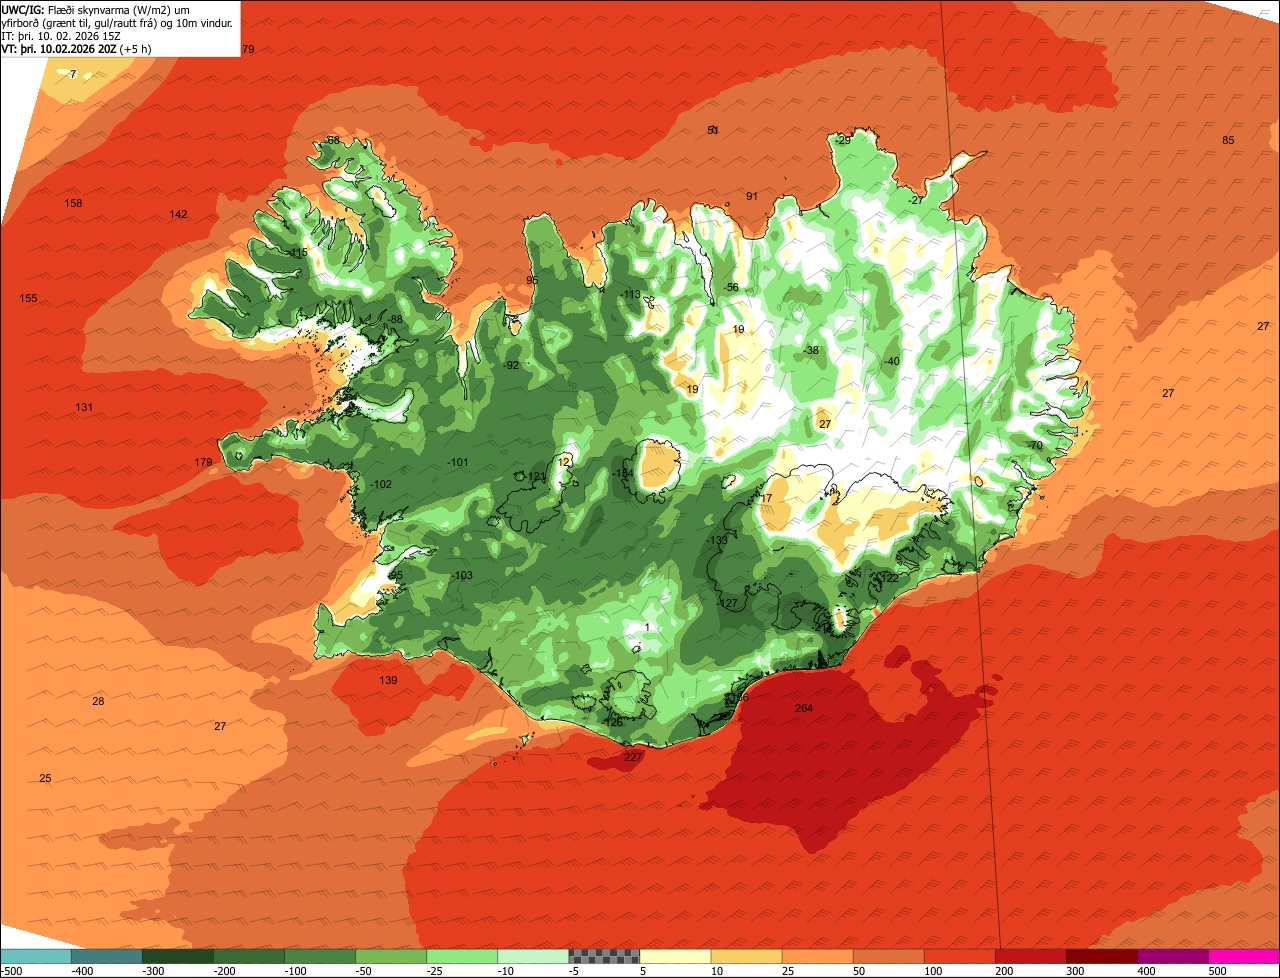Click the legend swatch between -200 and -100

tap(249, 956)
